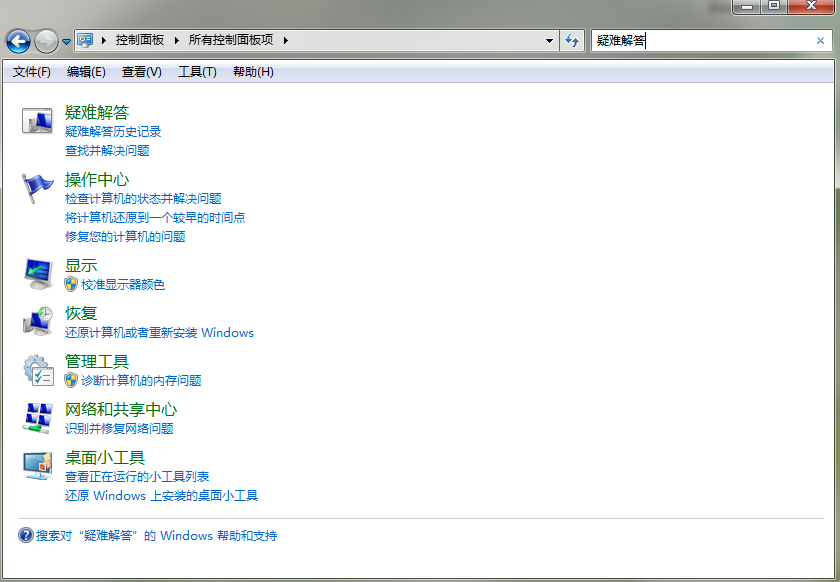Open 将计算机还原到一个较早的时间点
Screen dimensions: 840x582
[155, 218]
